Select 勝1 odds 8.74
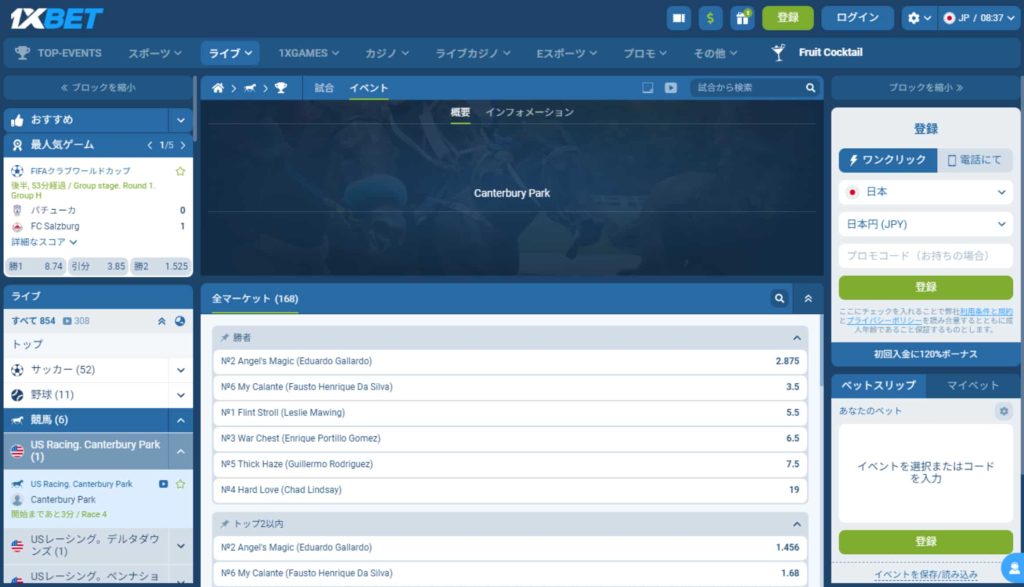Viewport: 1024px width, 587px height. [35, 266]
